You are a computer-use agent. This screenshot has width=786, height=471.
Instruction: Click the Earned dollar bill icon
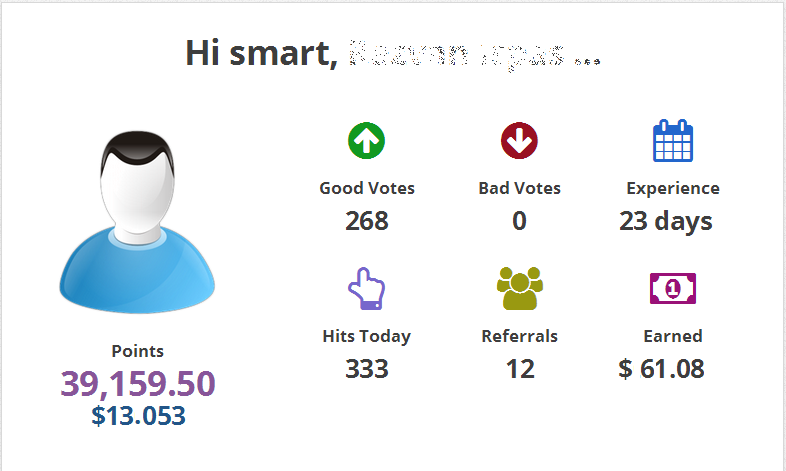672,289
